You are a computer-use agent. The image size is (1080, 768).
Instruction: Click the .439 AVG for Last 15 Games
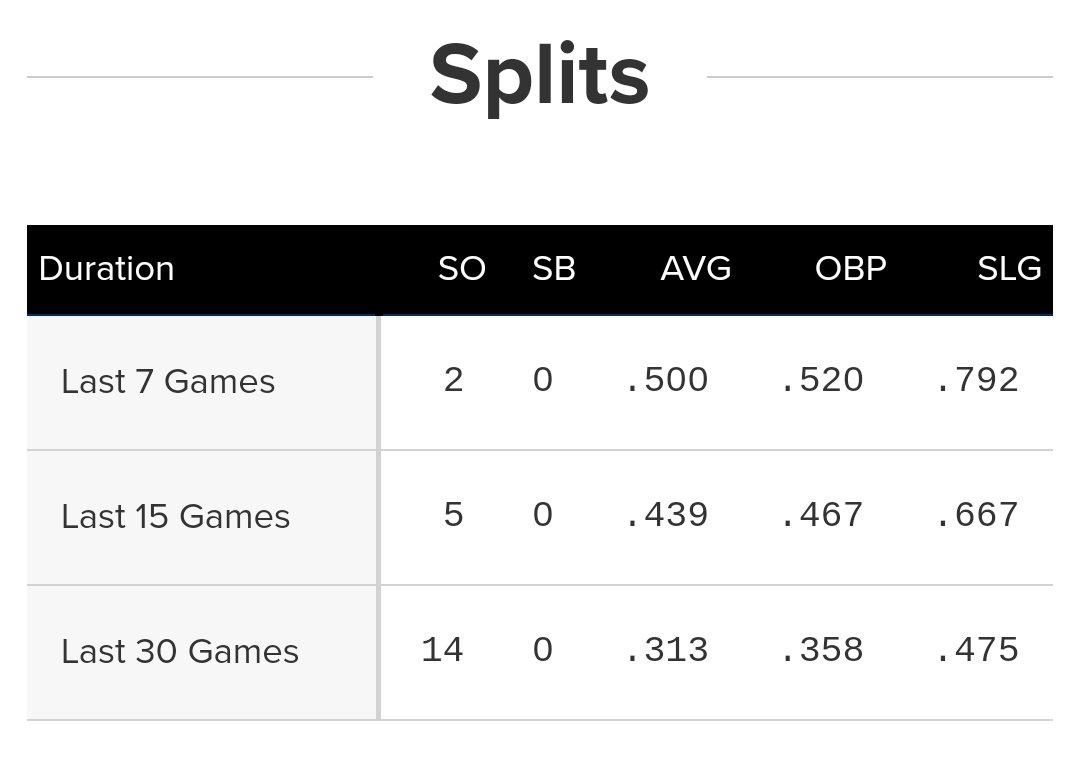coord(666,515)
